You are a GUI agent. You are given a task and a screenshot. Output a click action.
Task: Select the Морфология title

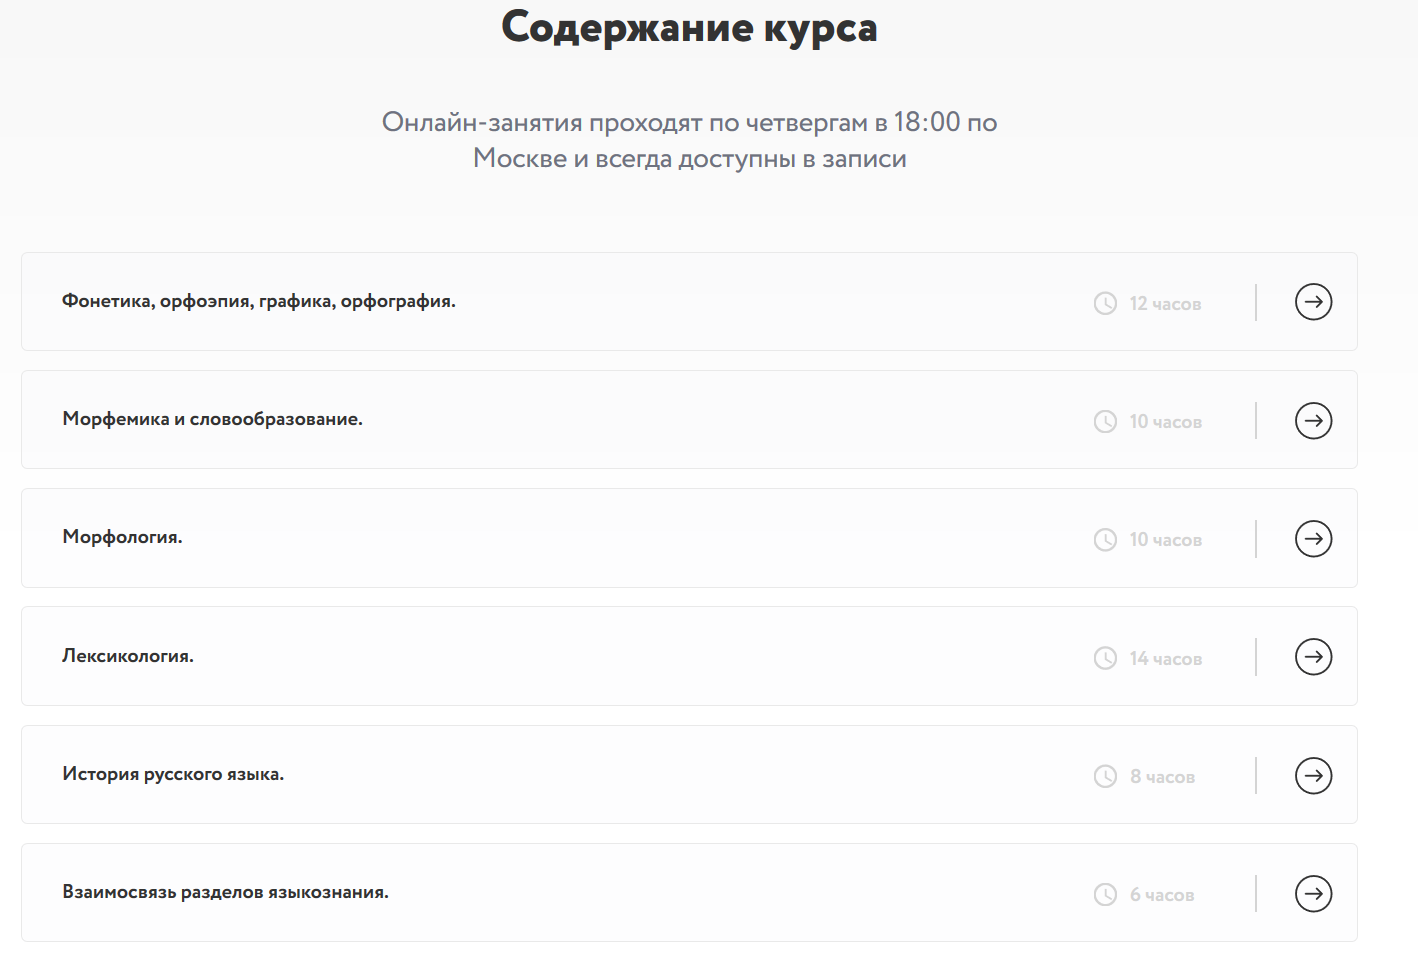(122, 537)
